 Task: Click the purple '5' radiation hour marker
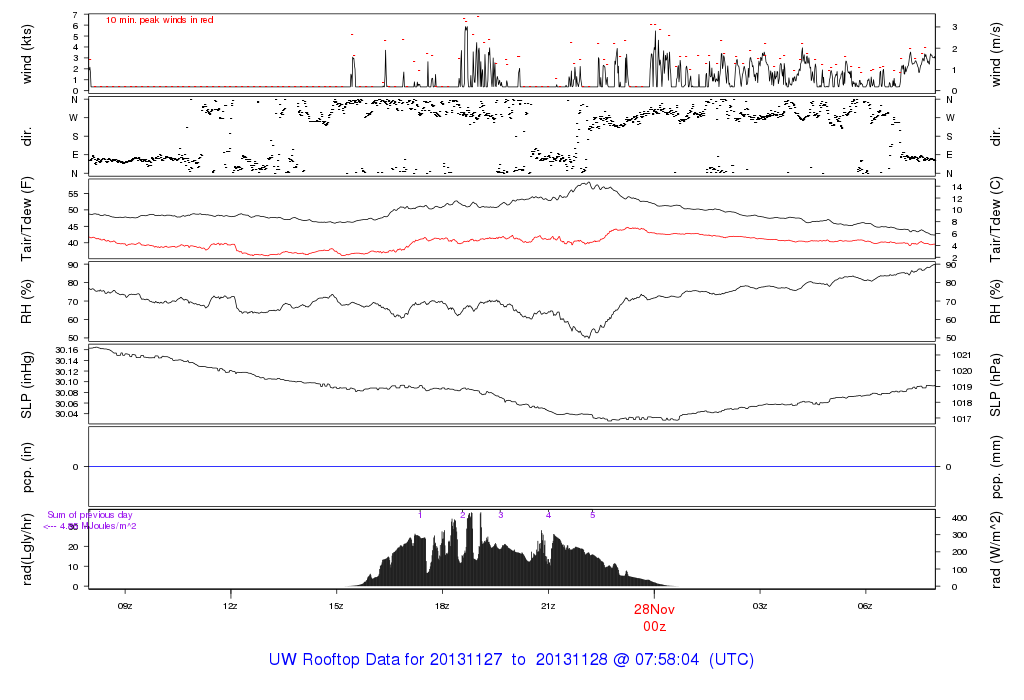(593, 515)
